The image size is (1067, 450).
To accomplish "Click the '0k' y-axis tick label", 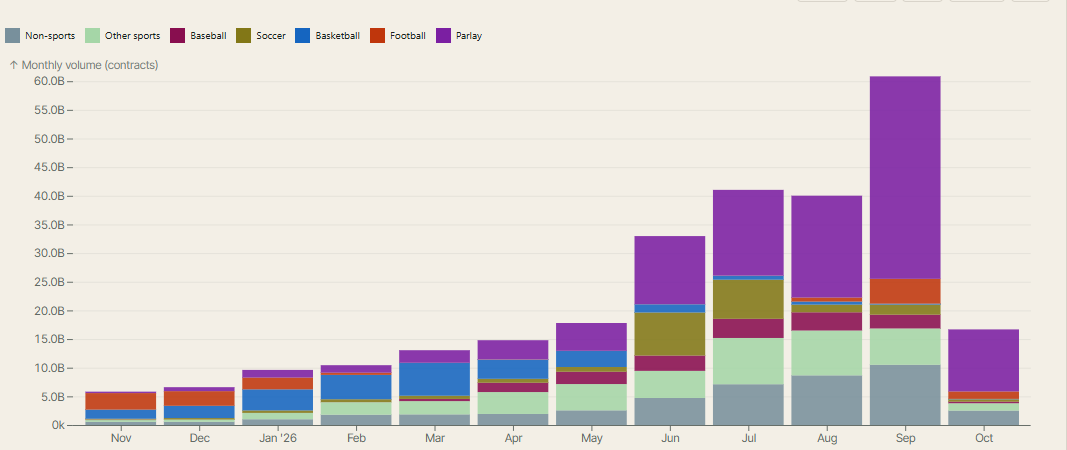I will 58,425.
